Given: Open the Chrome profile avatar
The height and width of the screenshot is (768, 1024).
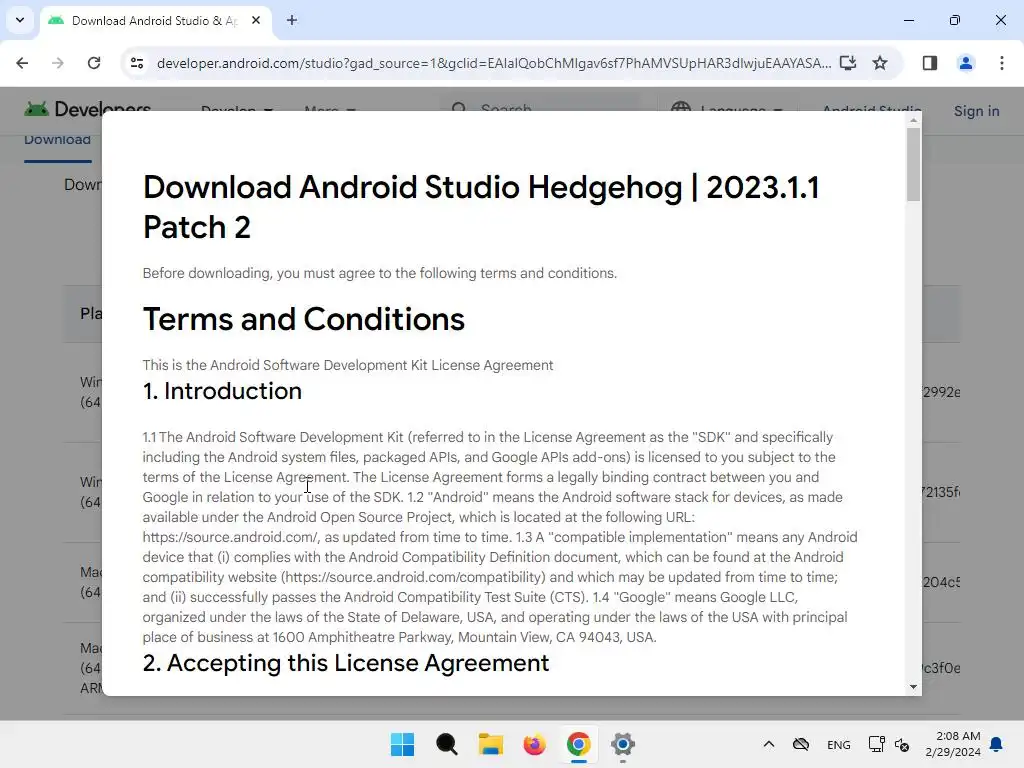Looking at the screenshot, I should [966, 63].
